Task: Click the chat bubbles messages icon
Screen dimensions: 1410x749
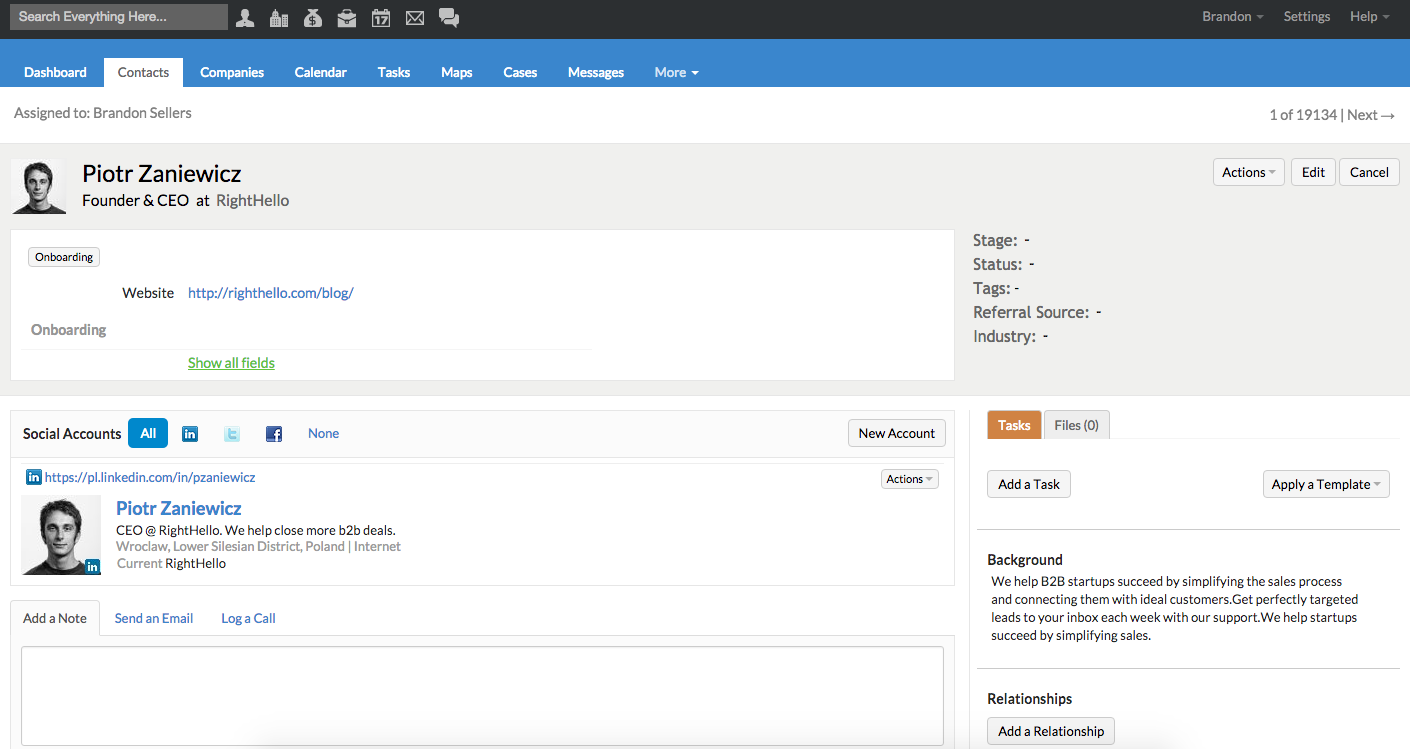Action: coord(449,17)
